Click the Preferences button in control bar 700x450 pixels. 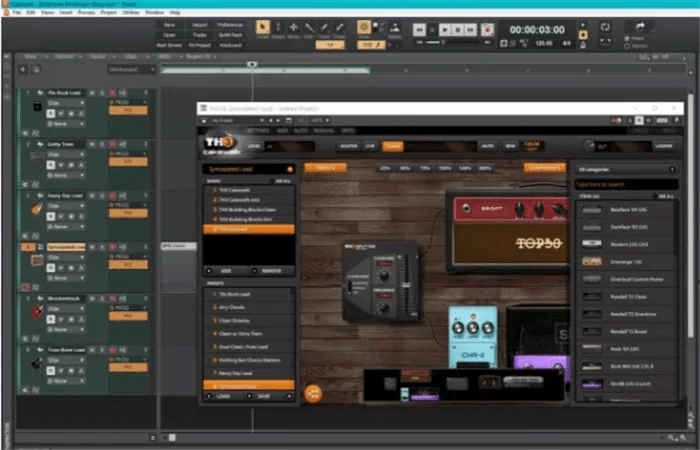point(230,25)
